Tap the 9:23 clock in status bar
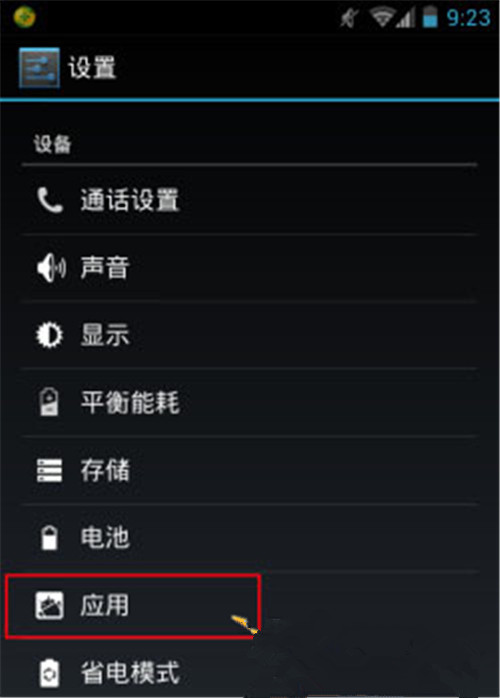 [468, 18]
